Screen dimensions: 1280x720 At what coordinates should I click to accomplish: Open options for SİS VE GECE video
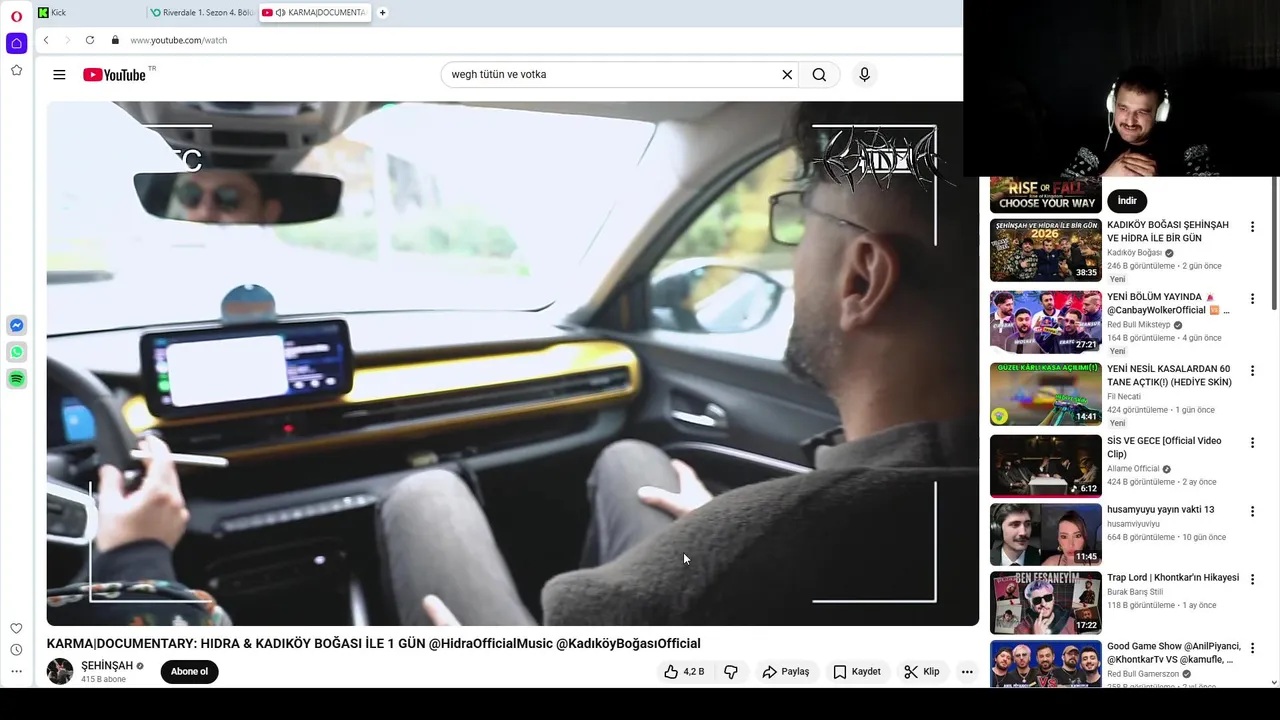(1252, 443)
